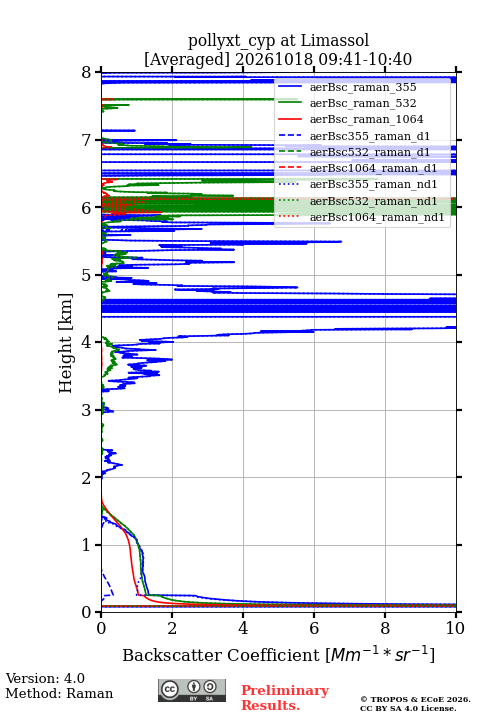Click the averaged time range '20261018 09:41-10:40'
480x720 pixels.
pos(323,59)
